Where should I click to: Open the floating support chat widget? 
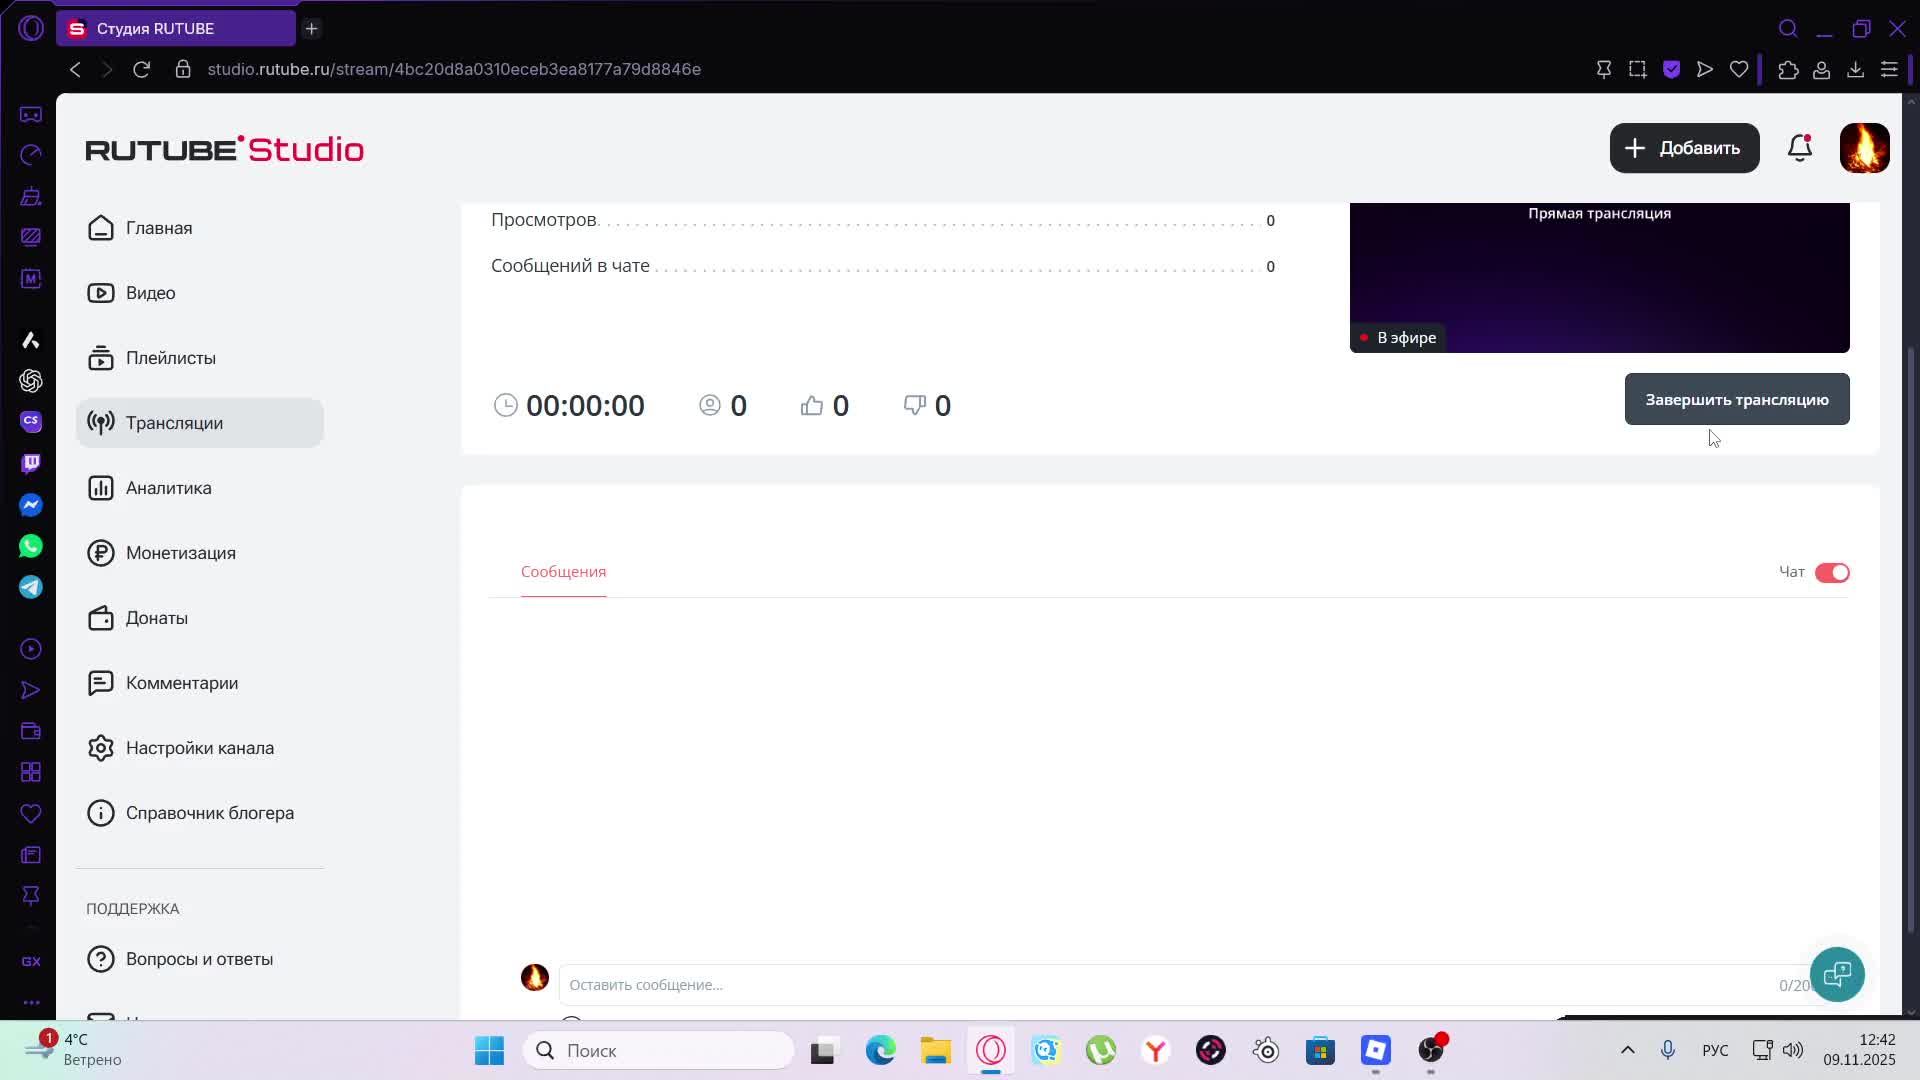coord(1836,974)
